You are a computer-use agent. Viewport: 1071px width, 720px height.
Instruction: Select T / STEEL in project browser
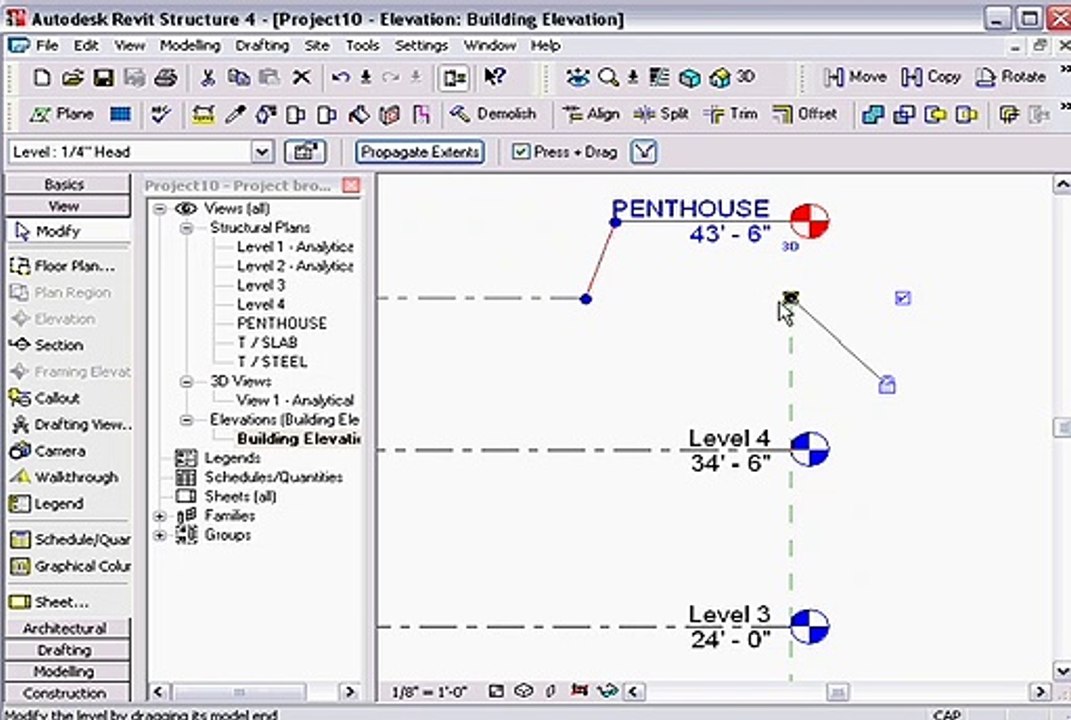pyautogui.click(x=272, y=361)
